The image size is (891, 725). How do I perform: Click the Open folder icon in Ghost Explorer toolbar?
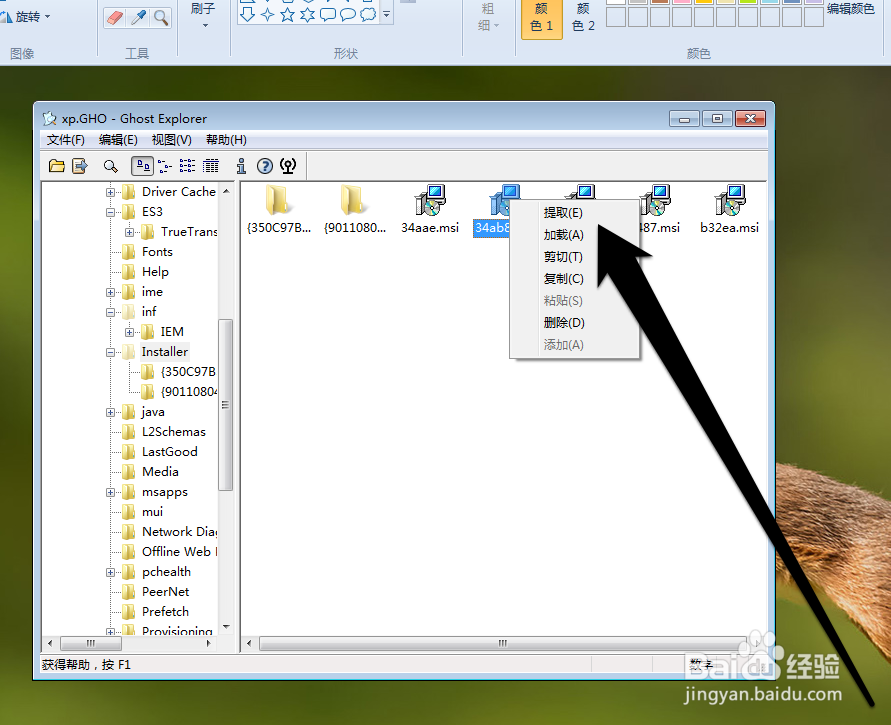56,166
